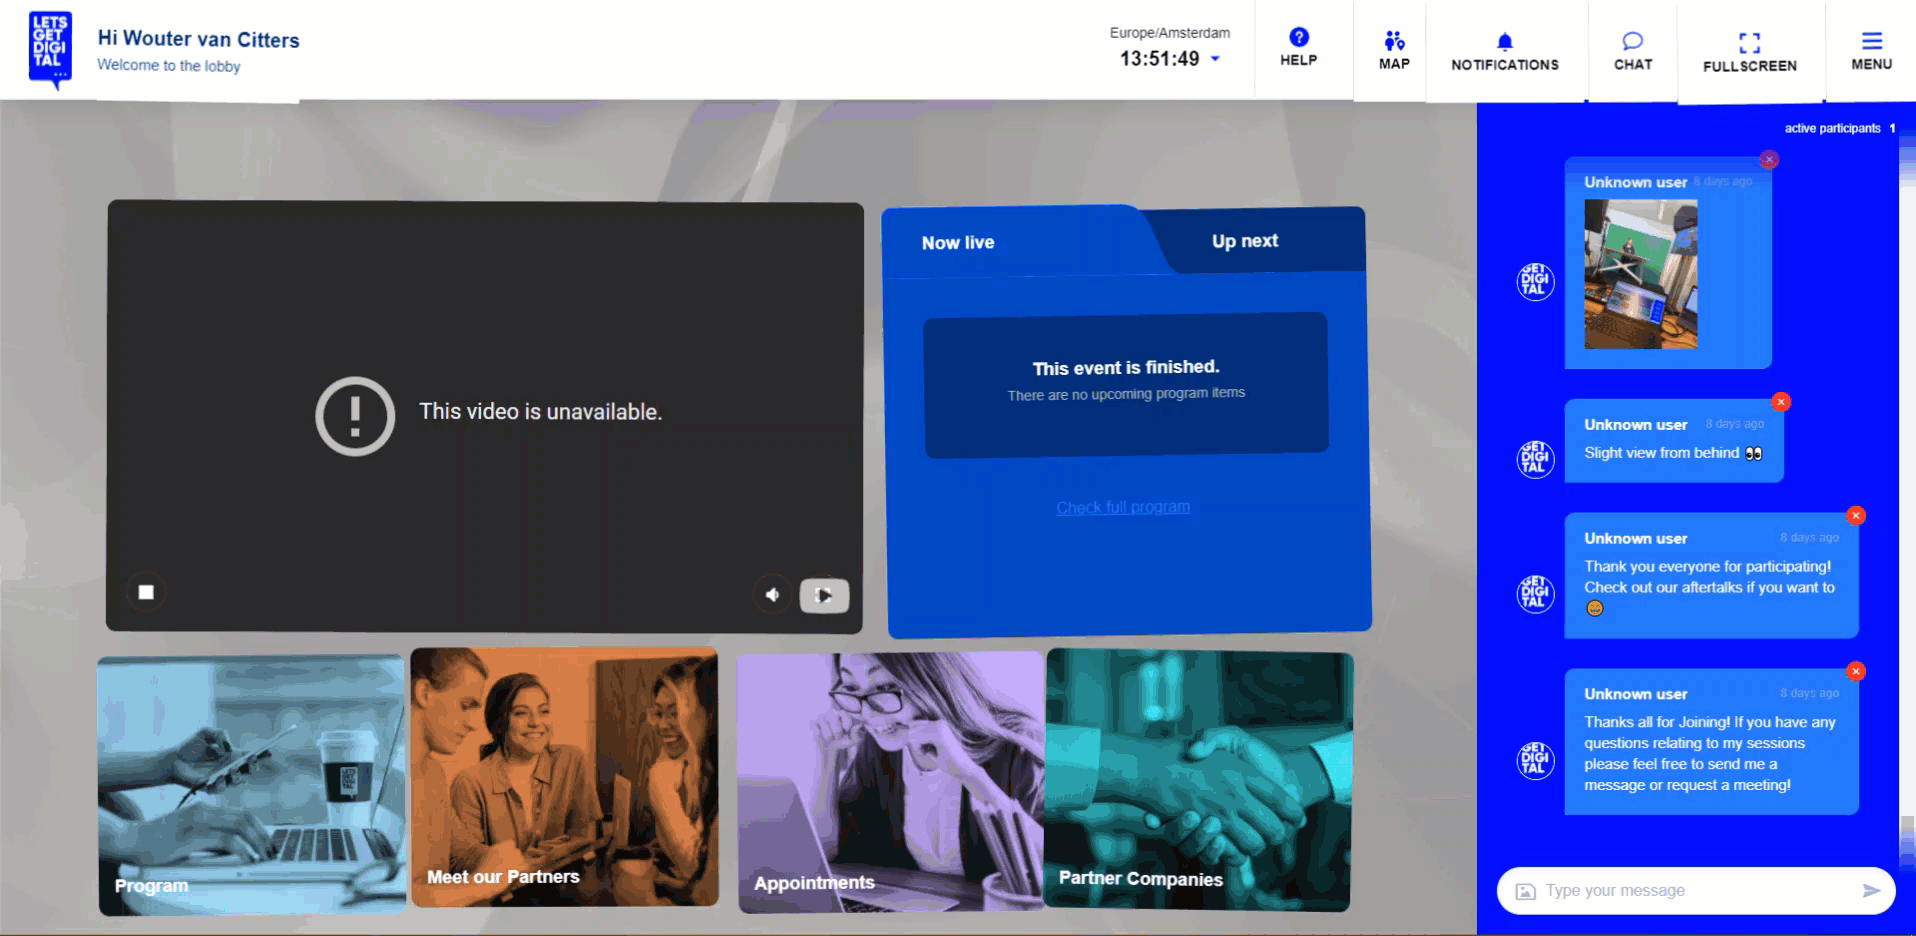Open the Meet our Partners tile
1916x936 pixels.
pos(564,777)
